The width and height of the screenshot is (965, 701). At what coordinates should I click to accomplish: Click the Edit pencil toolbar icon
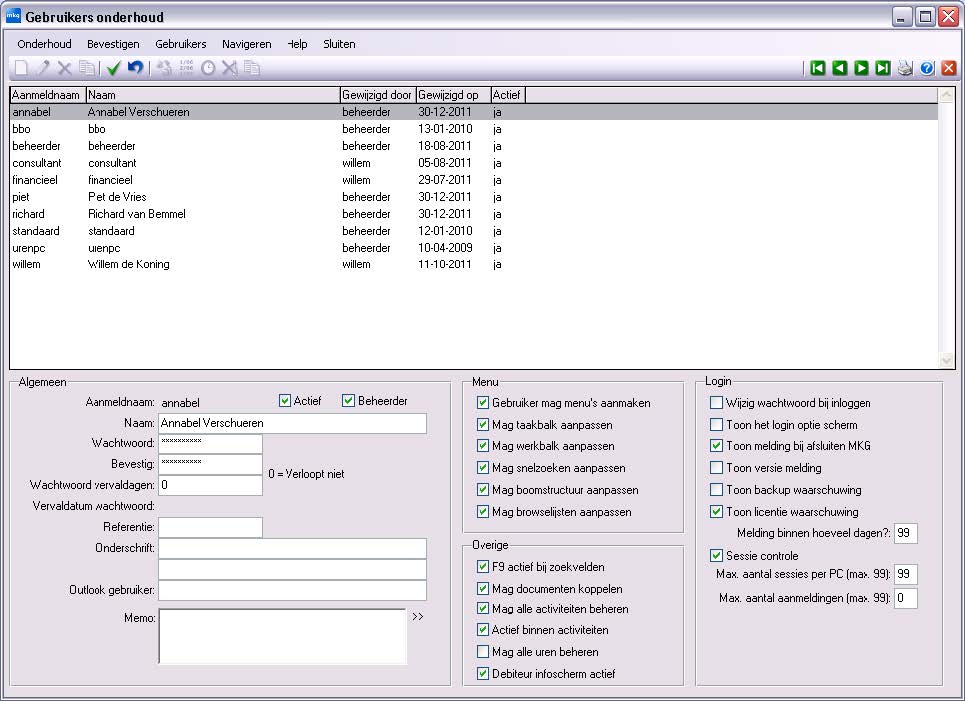pos(42,68)
